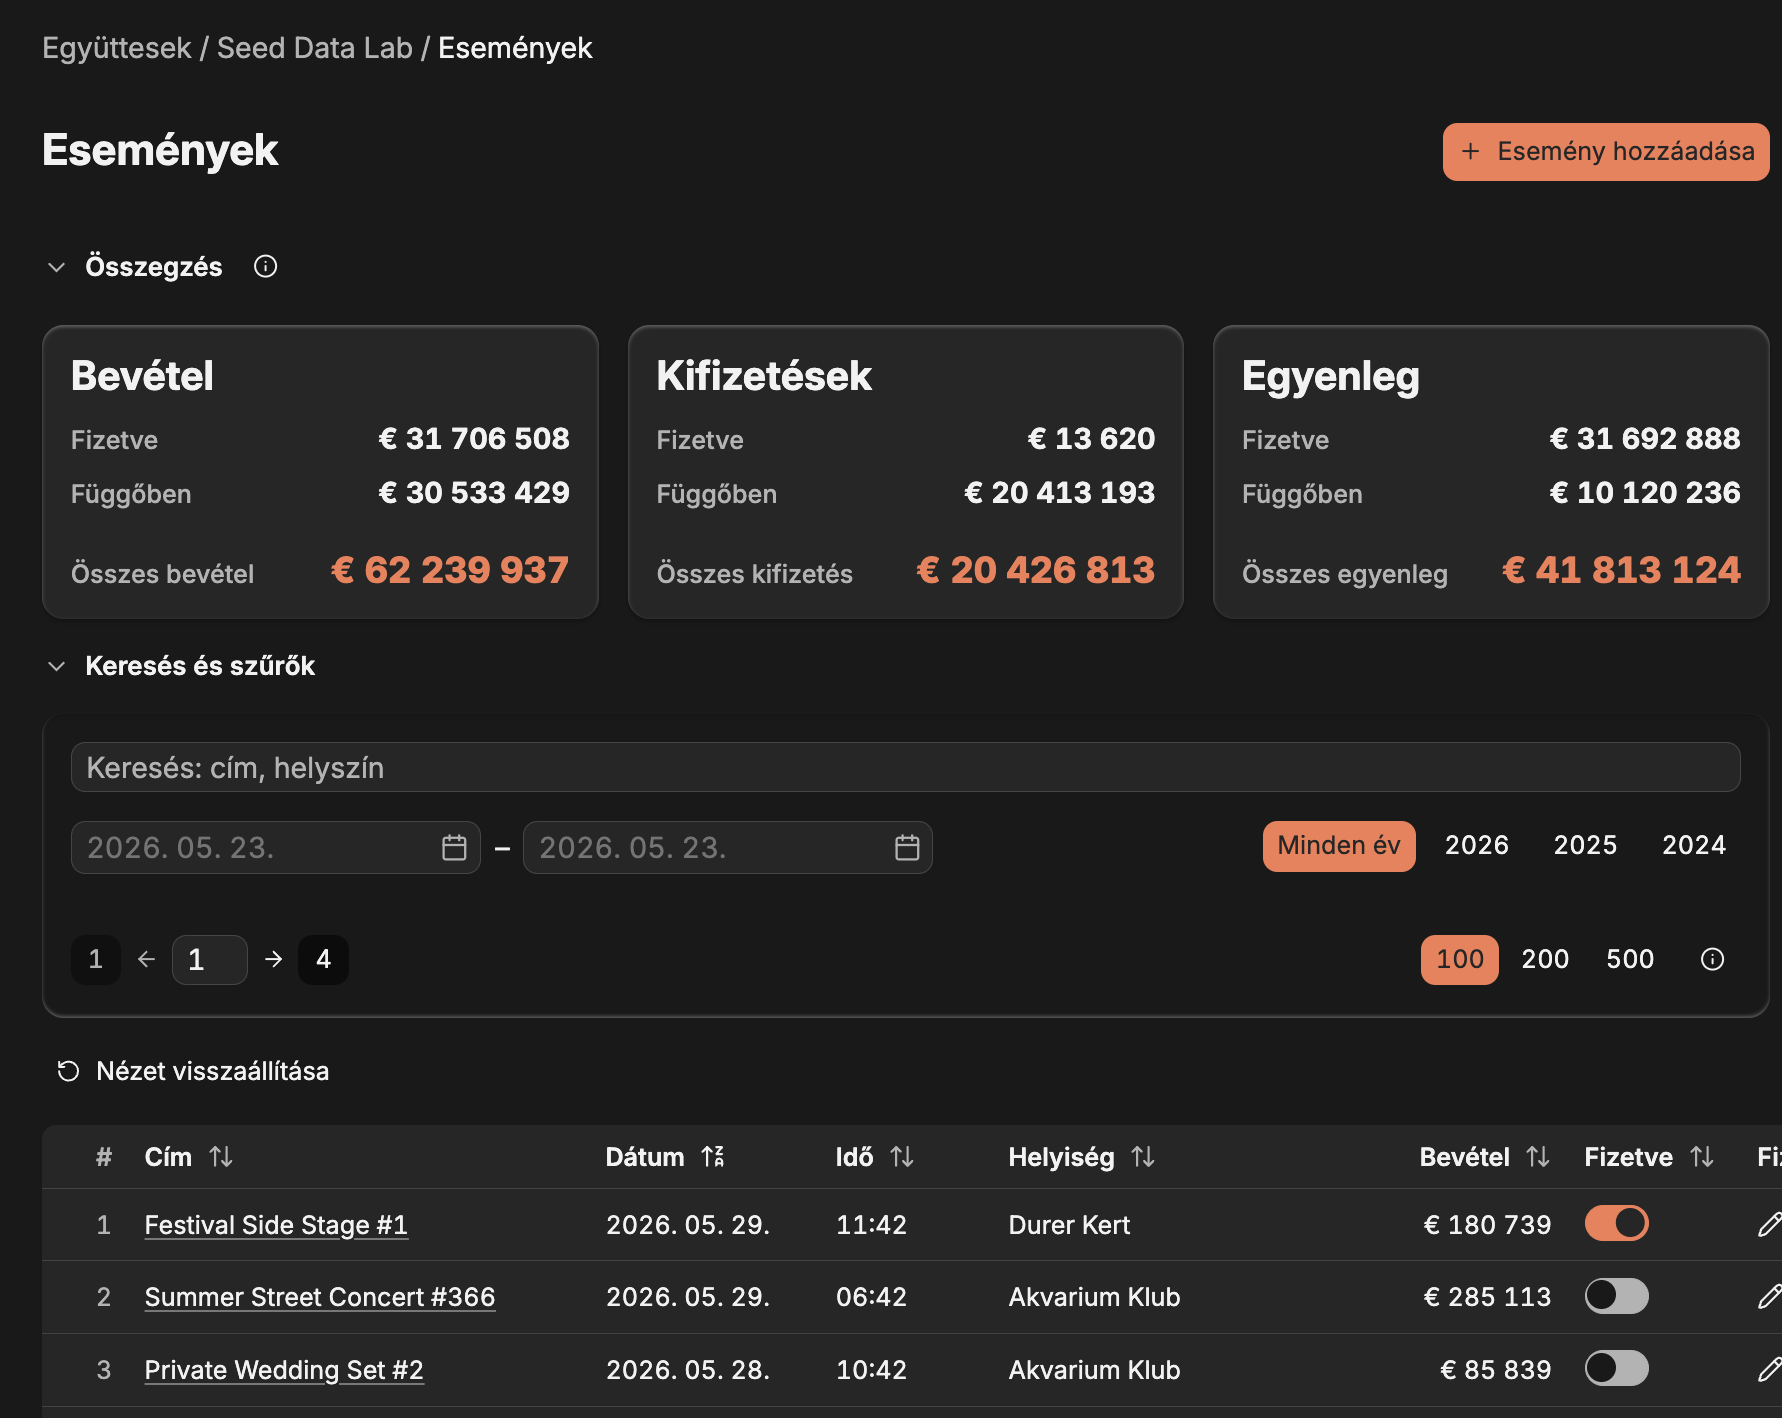Edit the Private Wedding Set #2 row with pencil

(1769, 1370)
